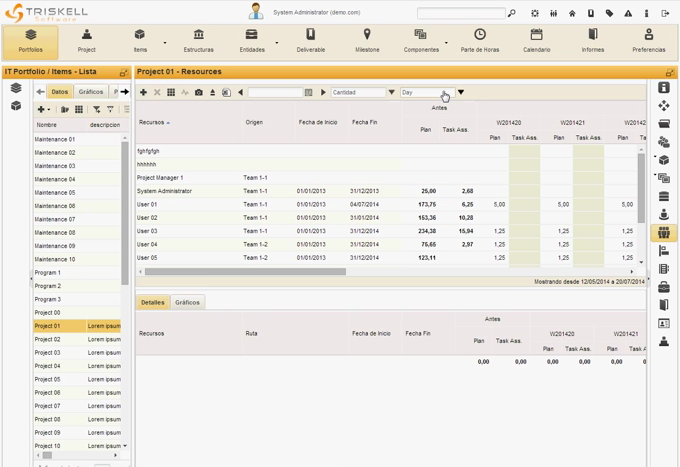
Task: Open Parte de Horas timesheet
Action: pos(480,42)
